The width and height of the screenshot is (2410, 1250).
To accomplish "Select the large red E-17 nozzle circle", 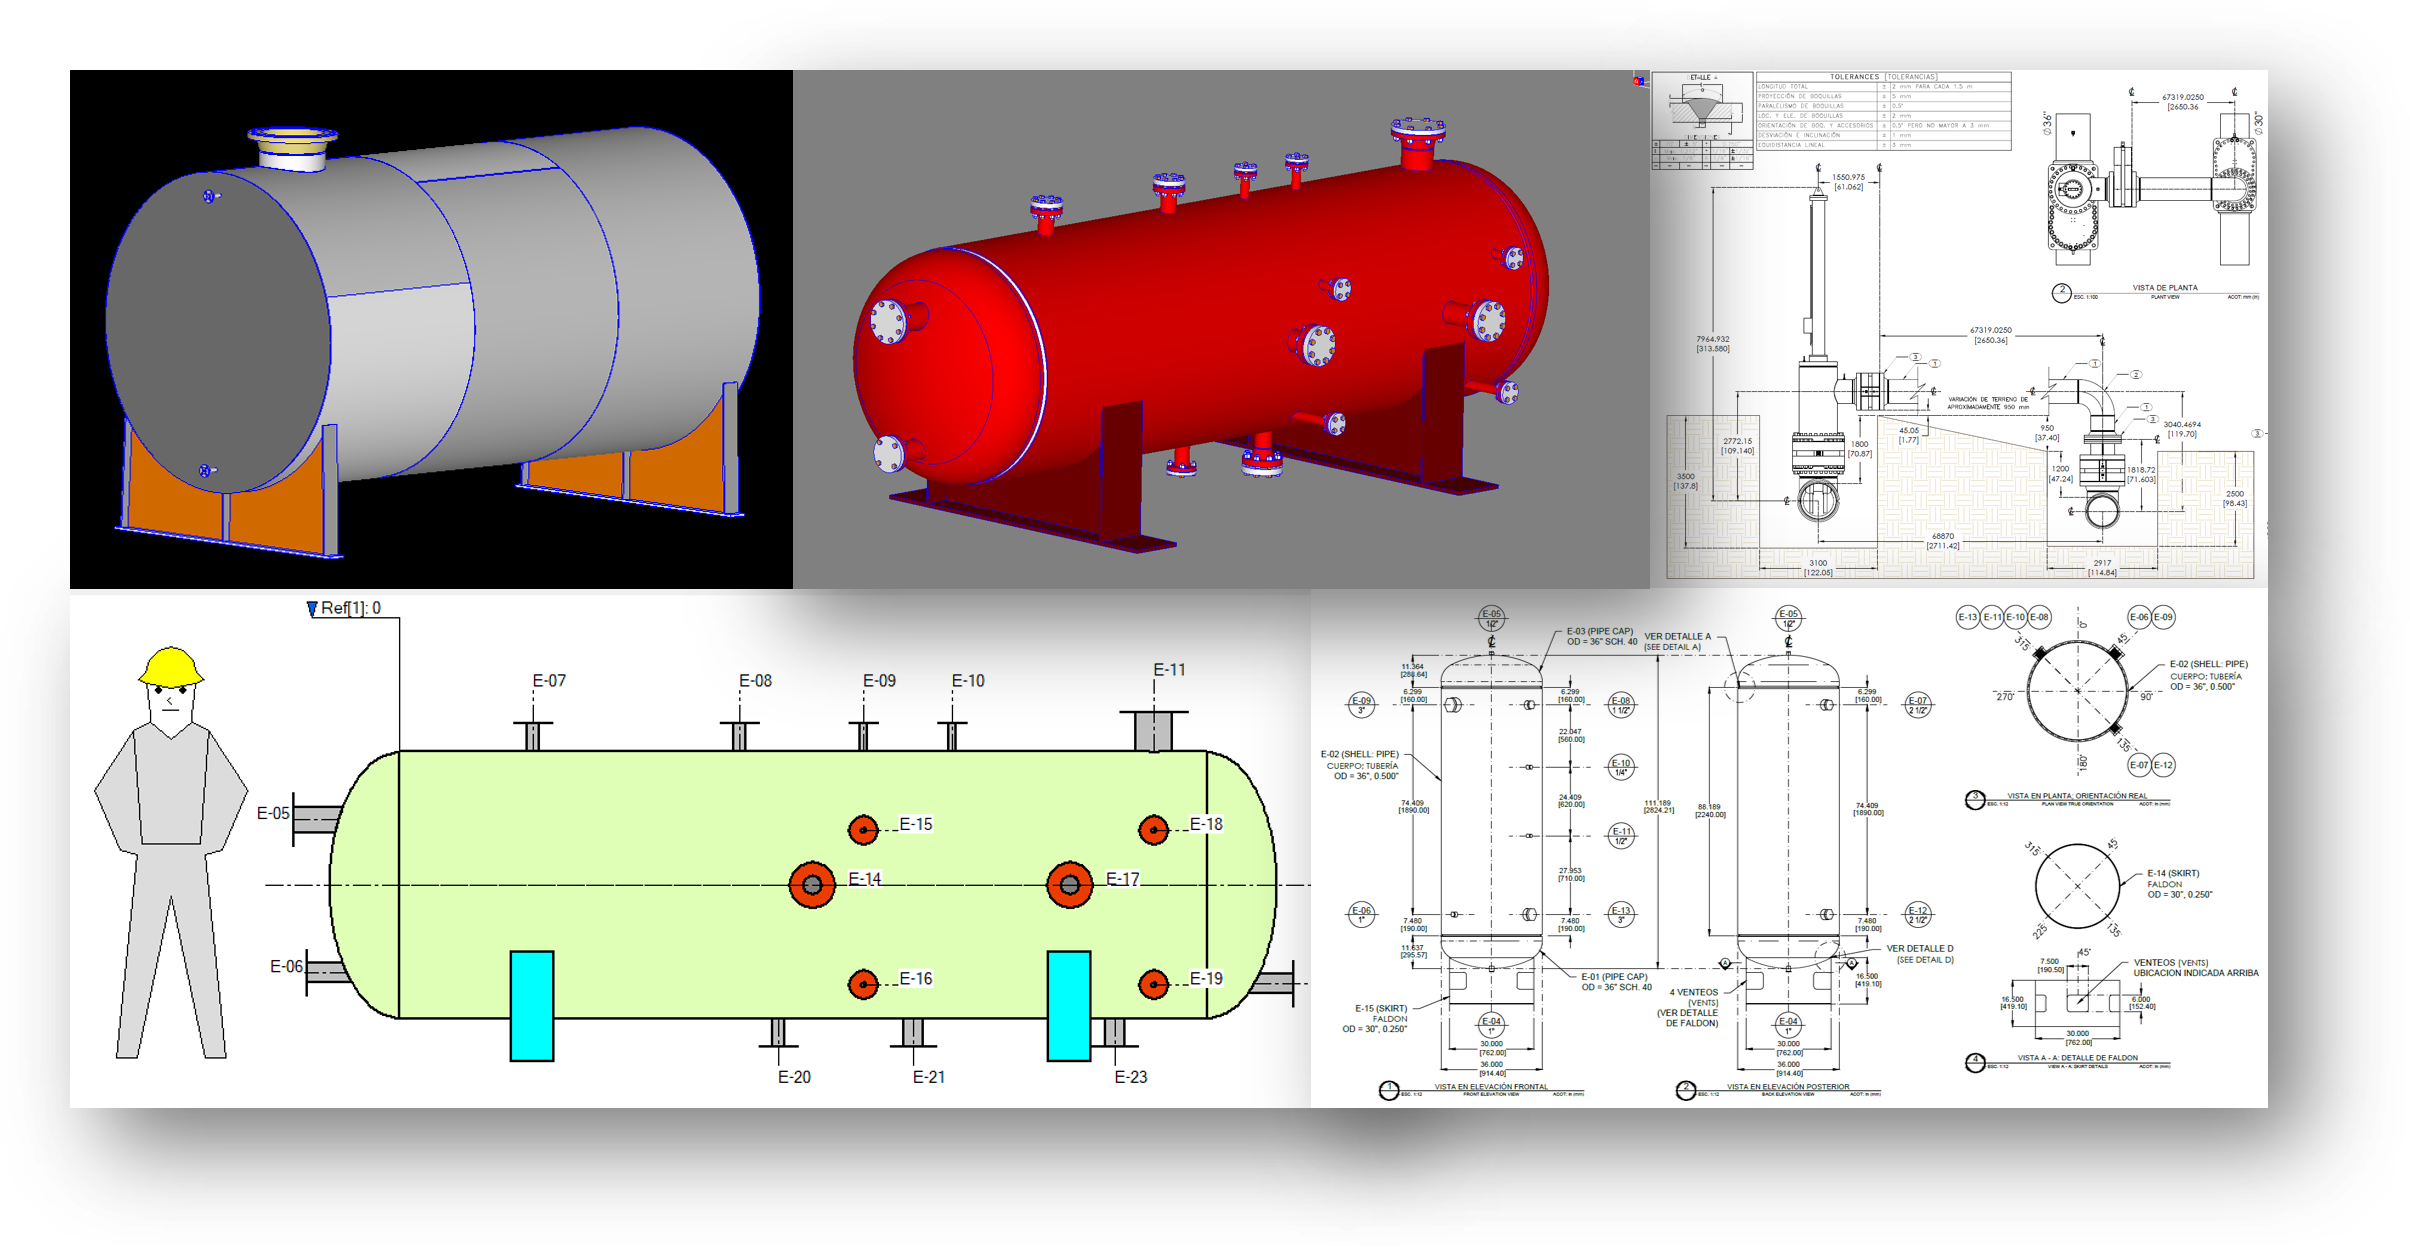I will tap(1069, 885).
